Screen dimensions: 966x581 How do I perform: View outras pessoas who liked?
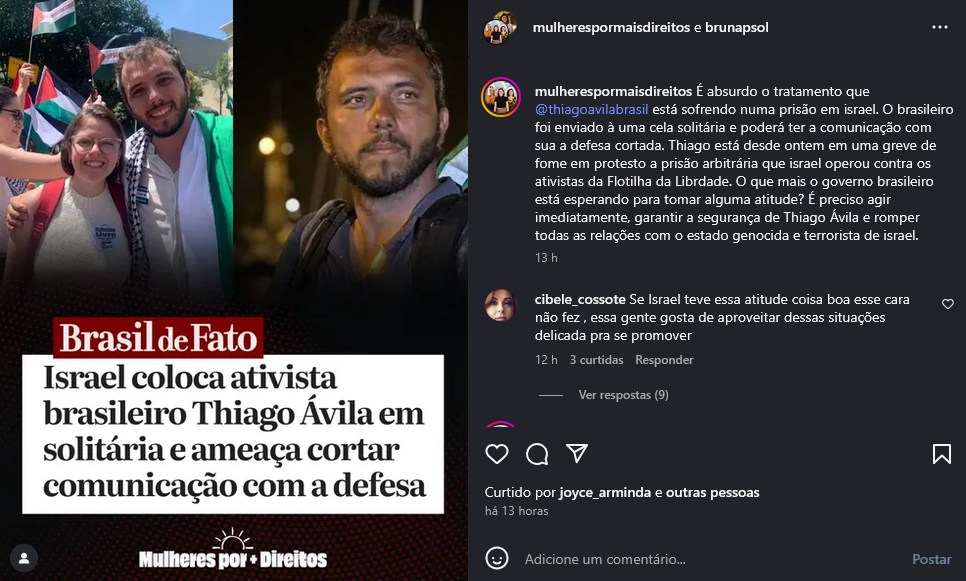coord(712,492)
